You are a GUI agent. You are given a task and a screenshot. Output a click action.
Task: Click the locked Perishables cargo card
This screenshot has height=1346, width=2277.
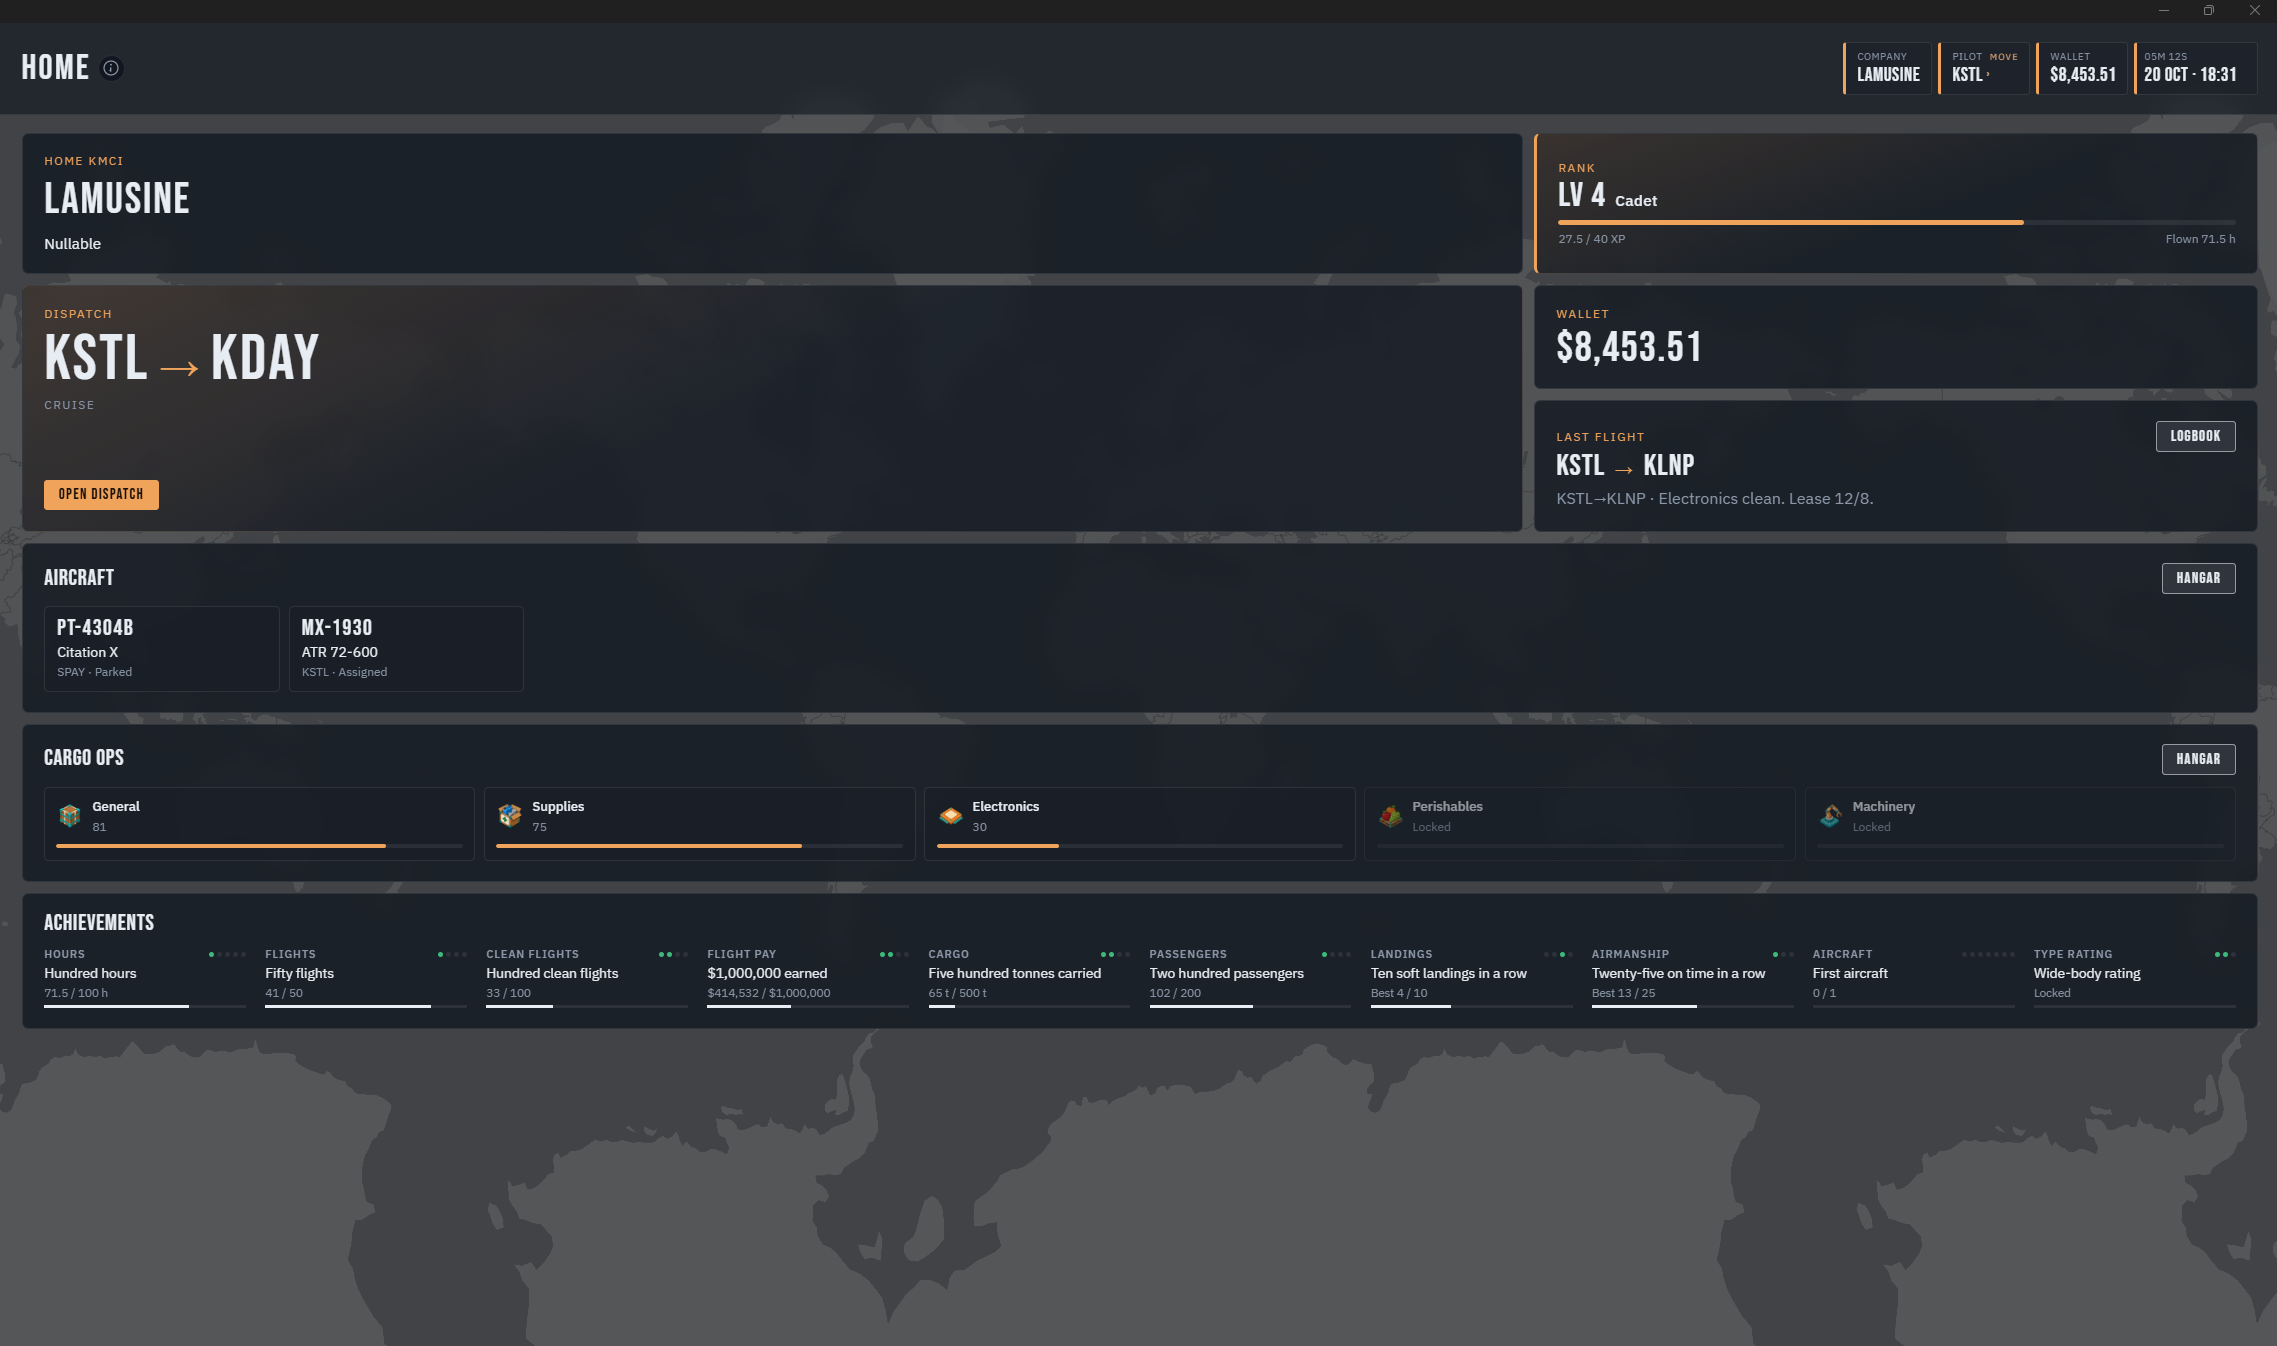(1579, 824)
